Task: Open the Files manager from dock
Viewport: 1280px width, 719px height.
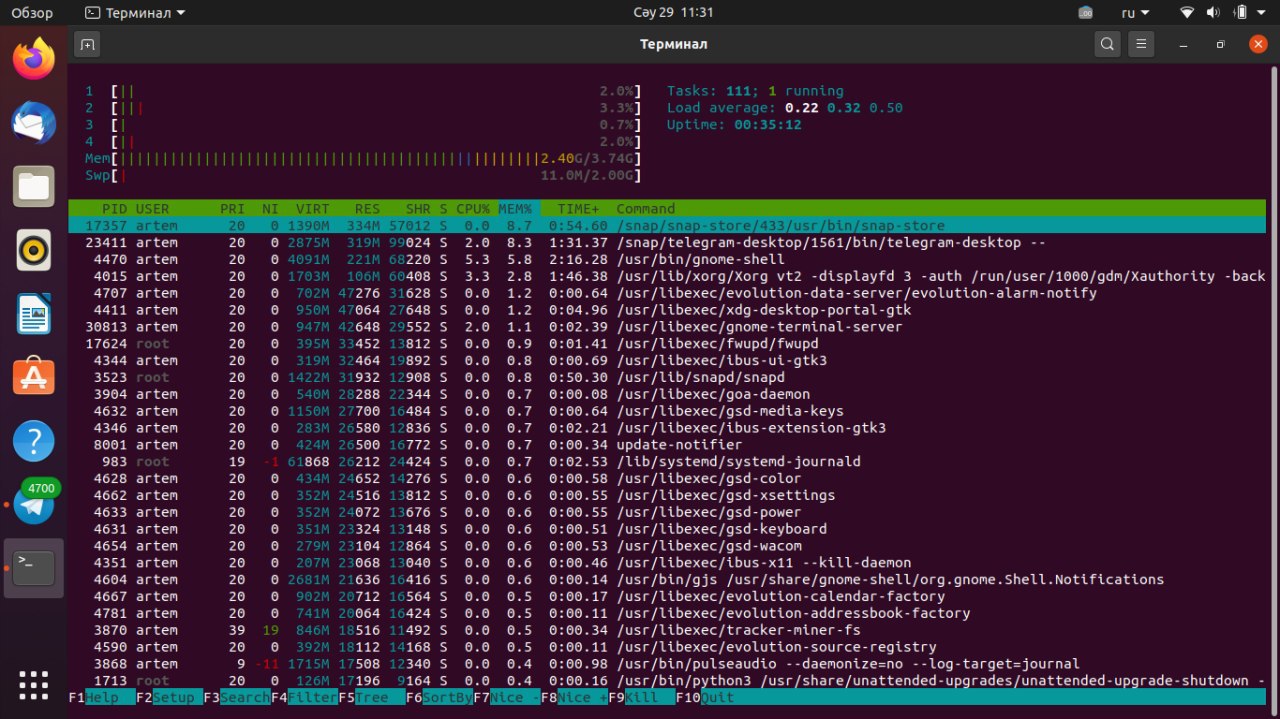Action: tap(34, 186)
